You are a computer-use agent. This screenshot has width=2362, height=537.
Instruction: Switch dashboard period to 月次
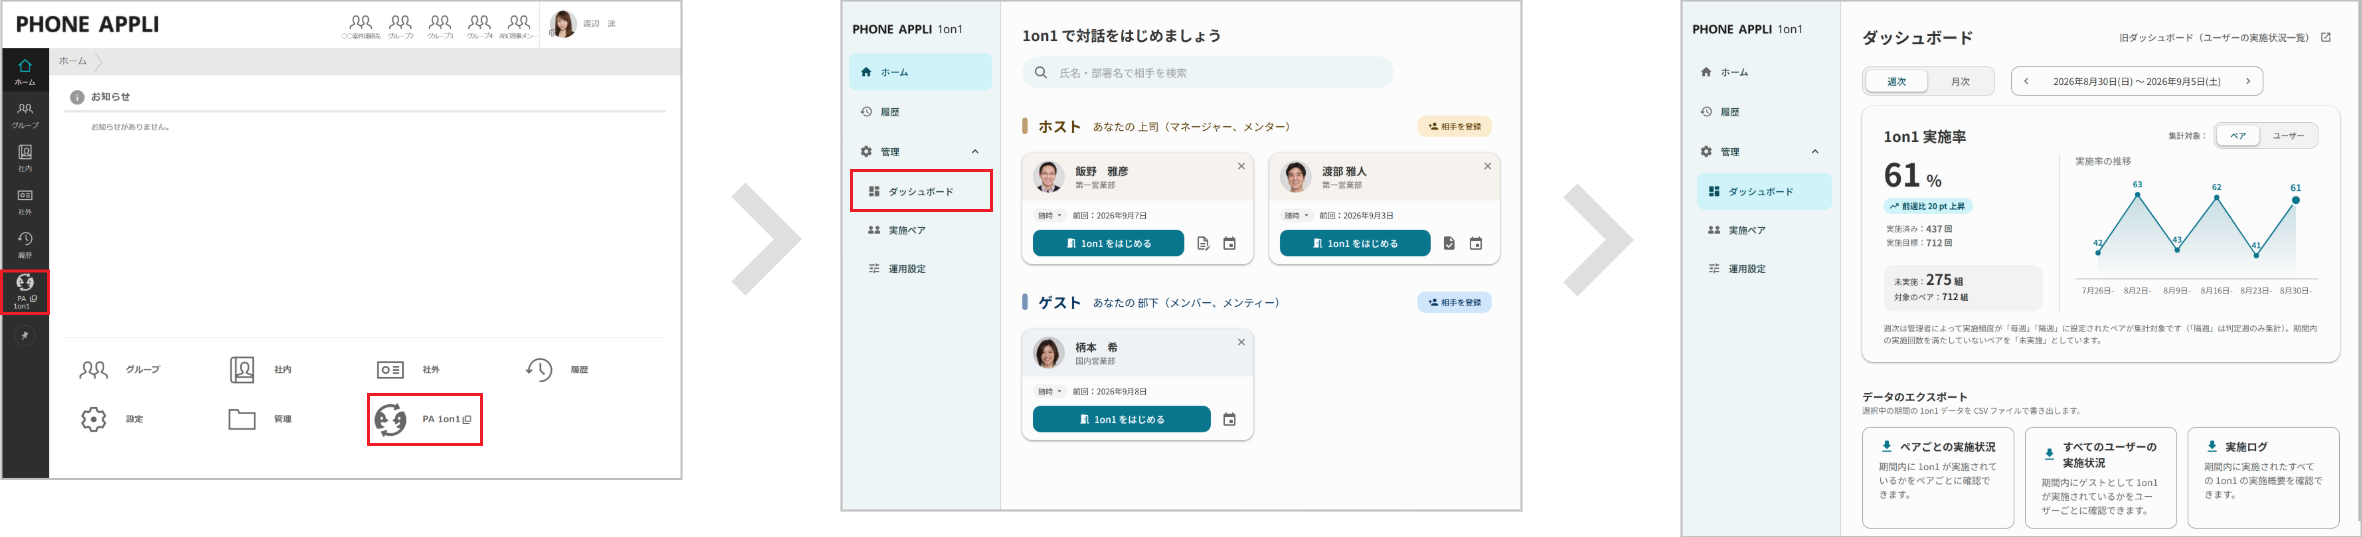1960,81
